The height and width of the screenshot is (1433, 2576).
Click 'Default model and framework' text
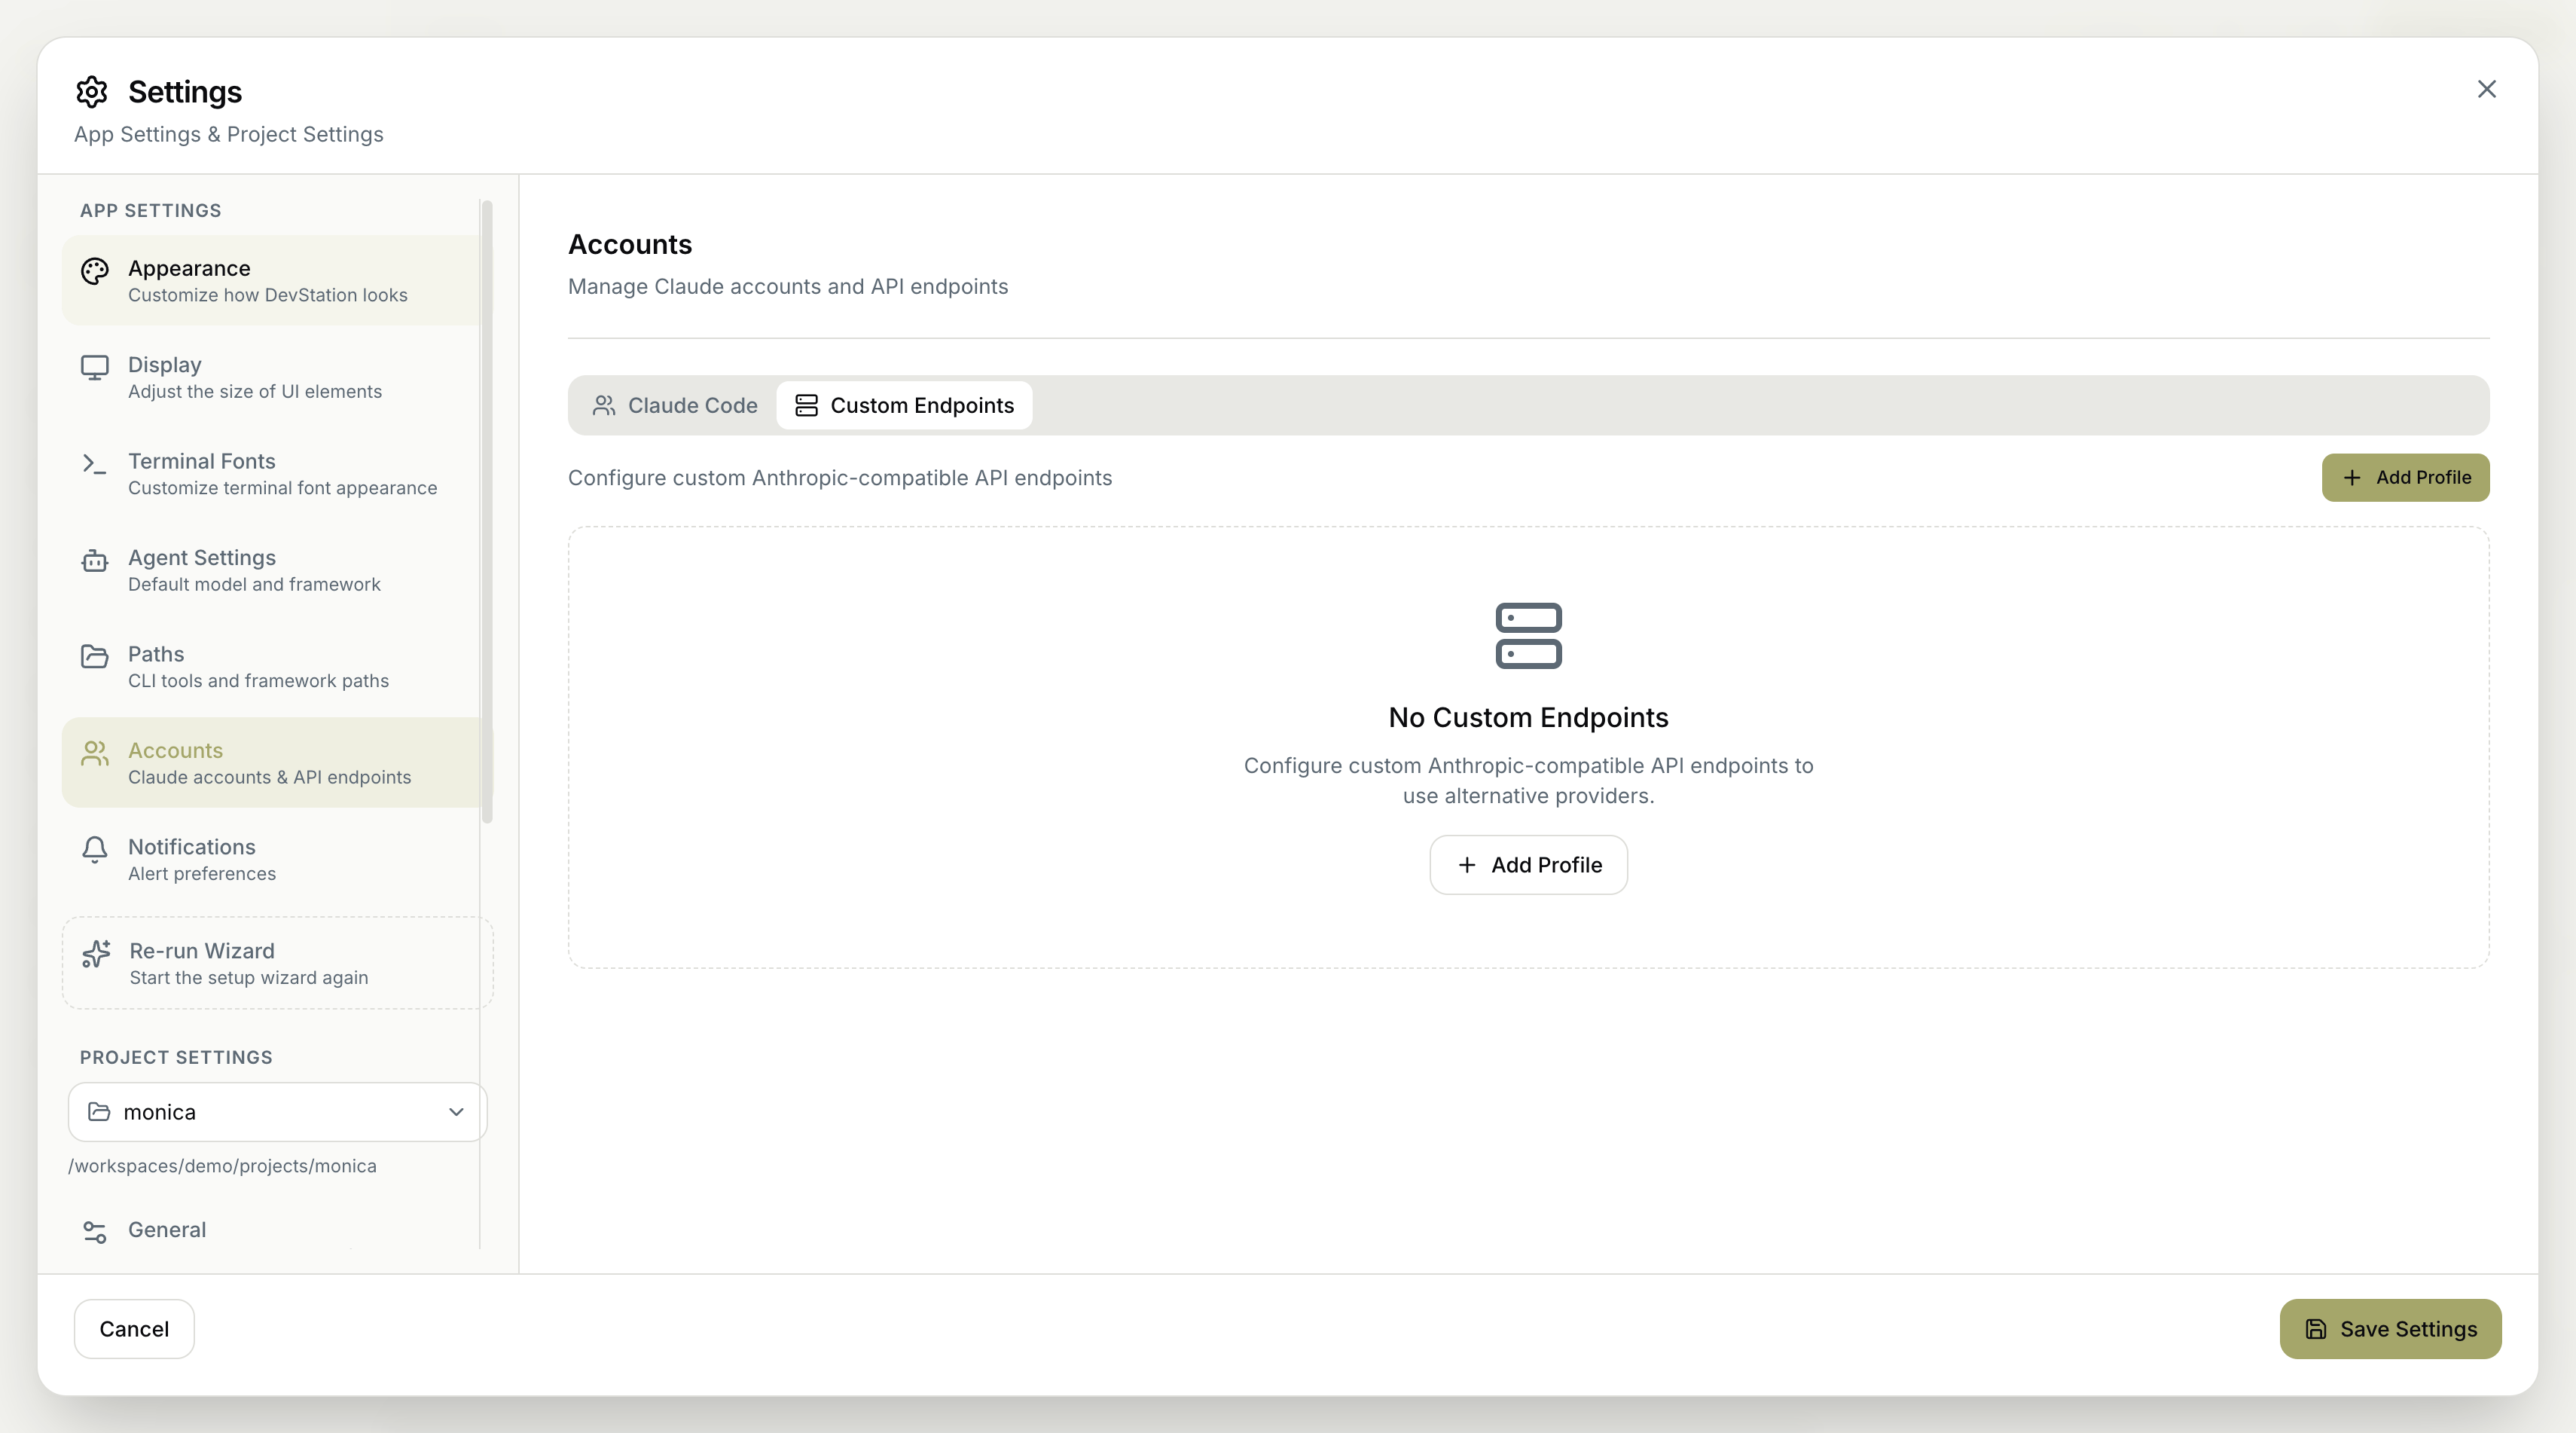(254, 584)
